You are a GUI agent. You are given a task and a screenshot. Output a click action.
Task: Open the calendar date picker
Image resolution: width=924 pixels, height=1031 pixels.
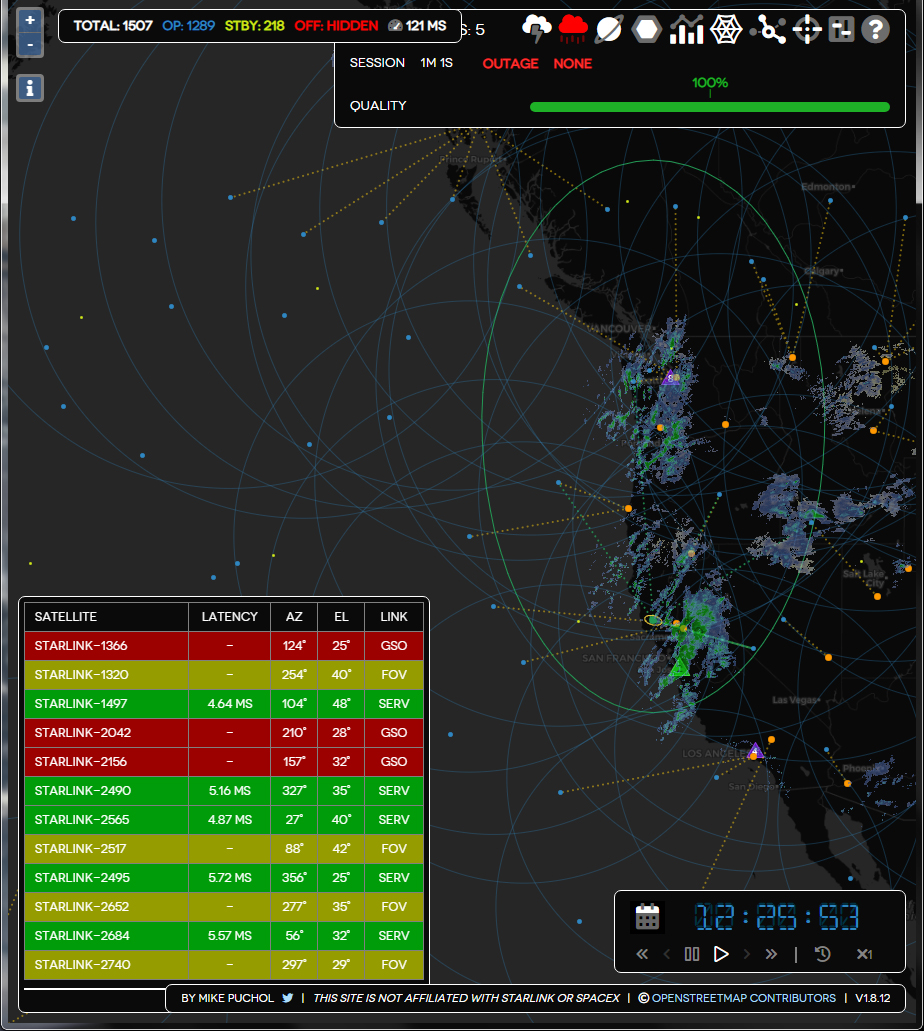click(x=648, y=916)
